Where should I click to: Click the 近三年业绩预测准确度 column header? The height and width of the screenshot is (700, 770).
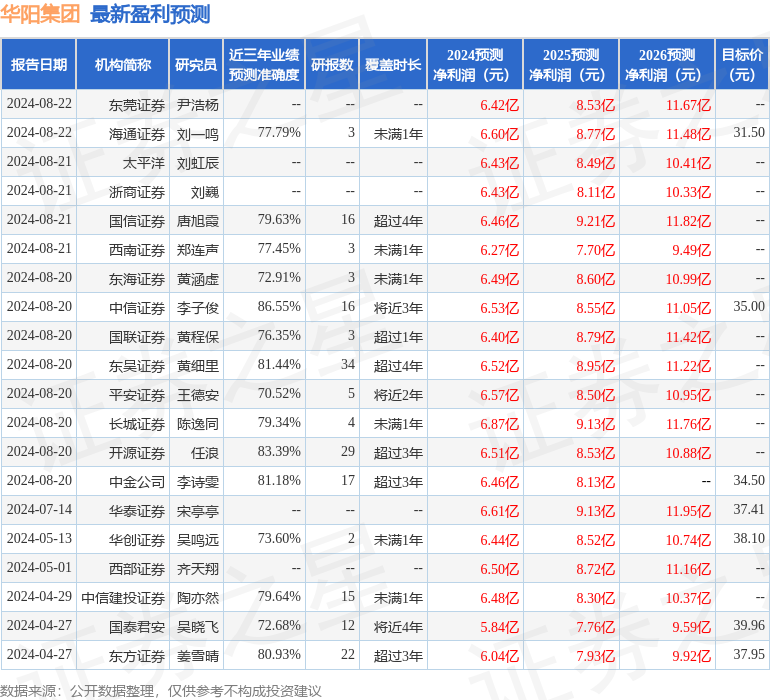[264, 64]
